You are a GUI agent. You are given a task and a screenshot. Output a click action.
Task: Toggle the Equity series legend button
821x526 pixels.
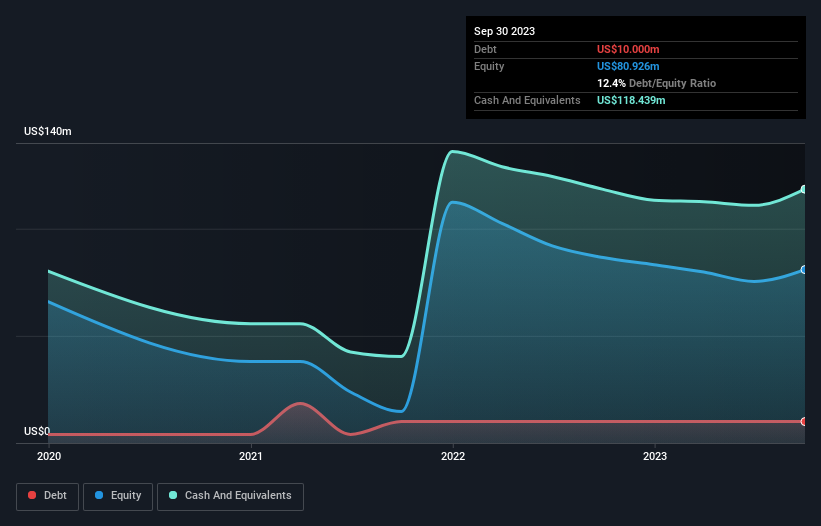click(118, 496)
